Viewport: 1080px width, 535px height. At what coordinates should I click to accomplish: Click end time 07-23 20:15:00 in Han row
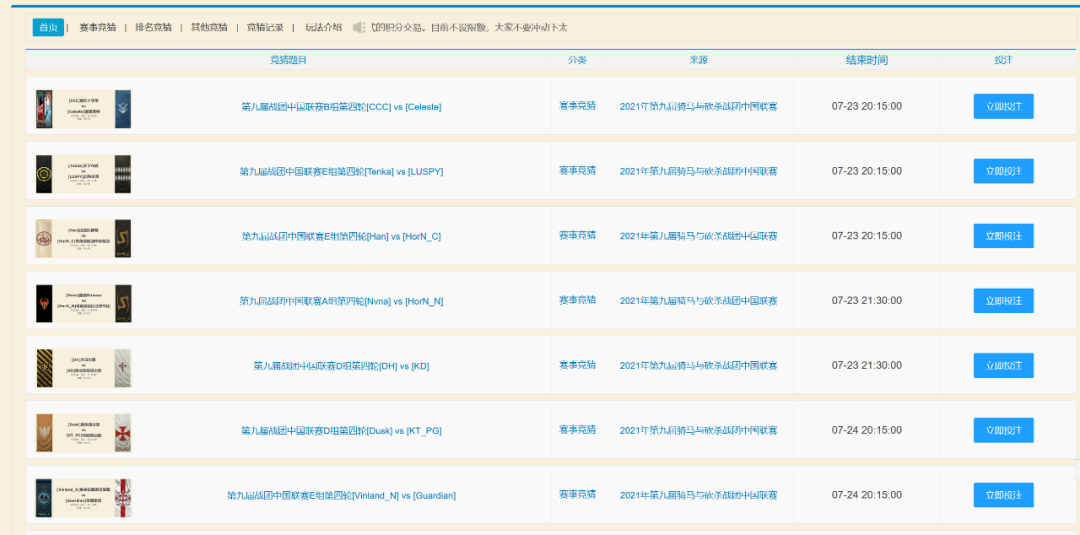(866, 236)
